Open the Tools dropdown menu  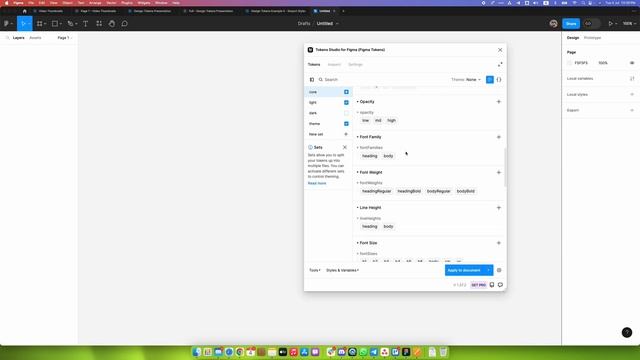click(315, 270)
